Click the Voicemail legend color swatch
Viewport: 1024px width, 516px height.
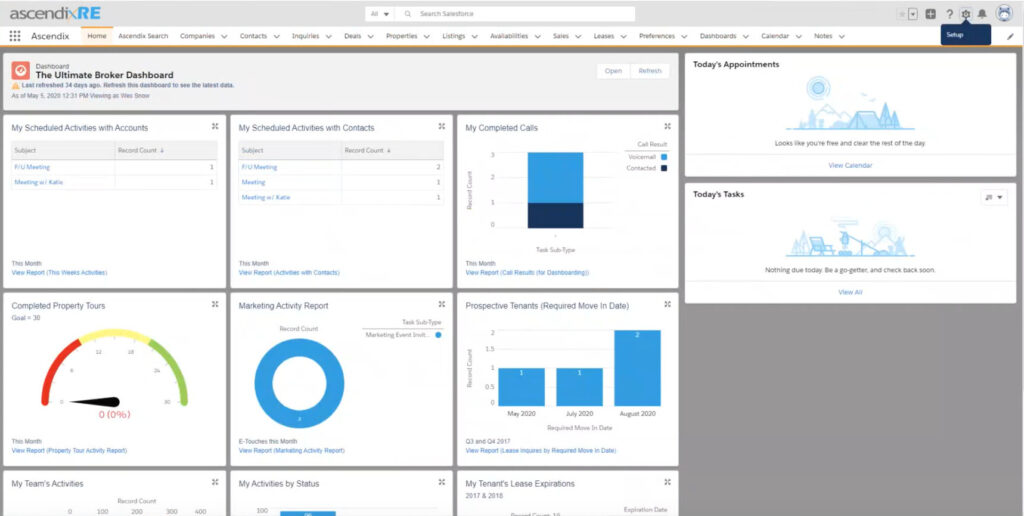(x=664, y=157)
